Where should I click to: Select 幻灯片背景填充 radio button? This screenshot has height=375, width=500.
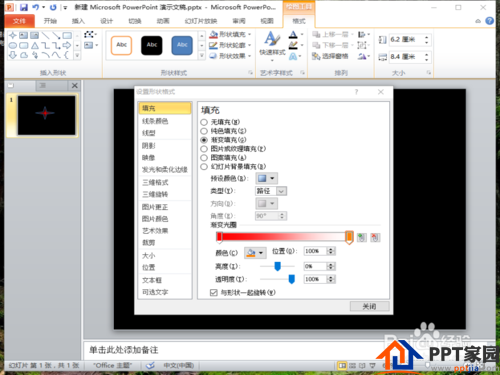point(204,167)
